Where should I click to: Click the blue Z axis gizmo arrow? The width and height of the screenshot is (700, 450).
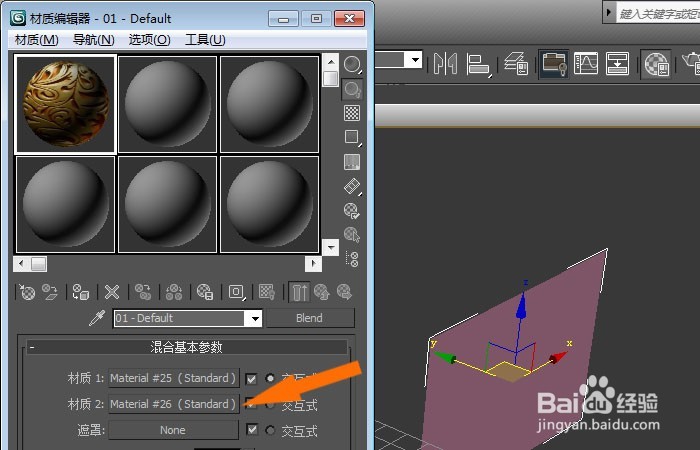521,305
